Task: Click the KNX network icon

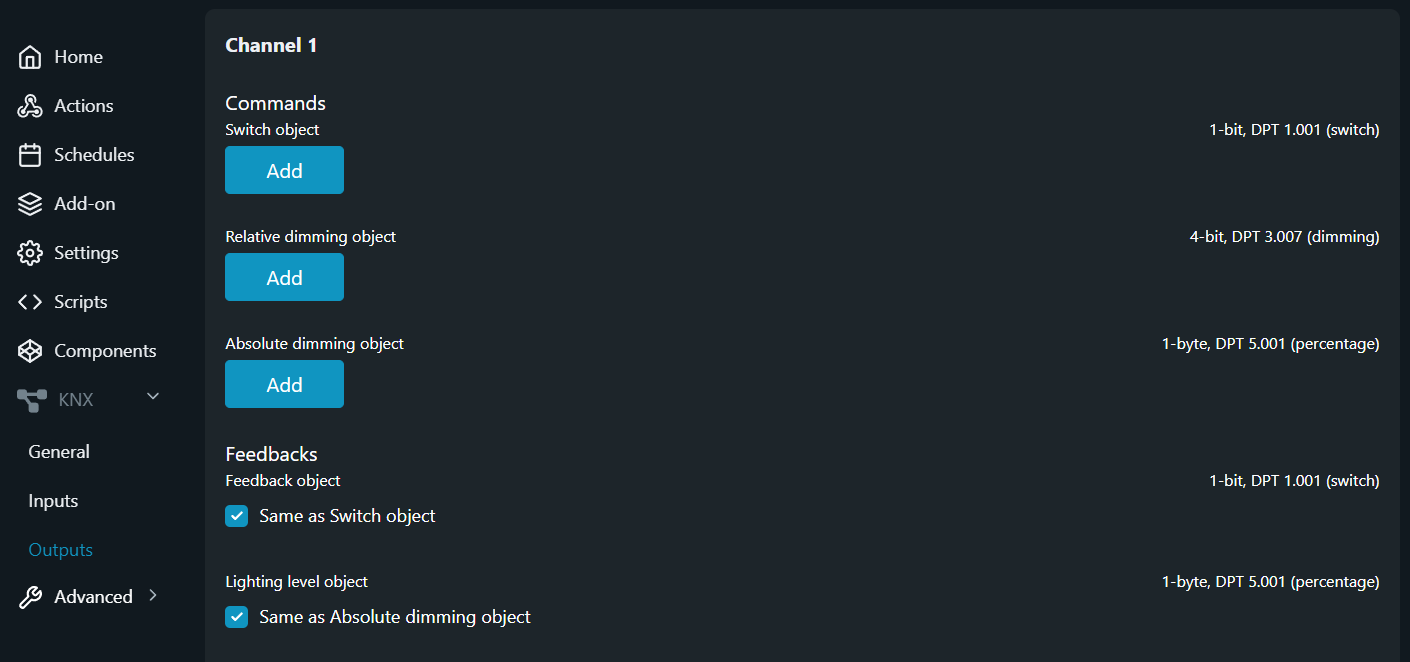Action: pos(31,400)
